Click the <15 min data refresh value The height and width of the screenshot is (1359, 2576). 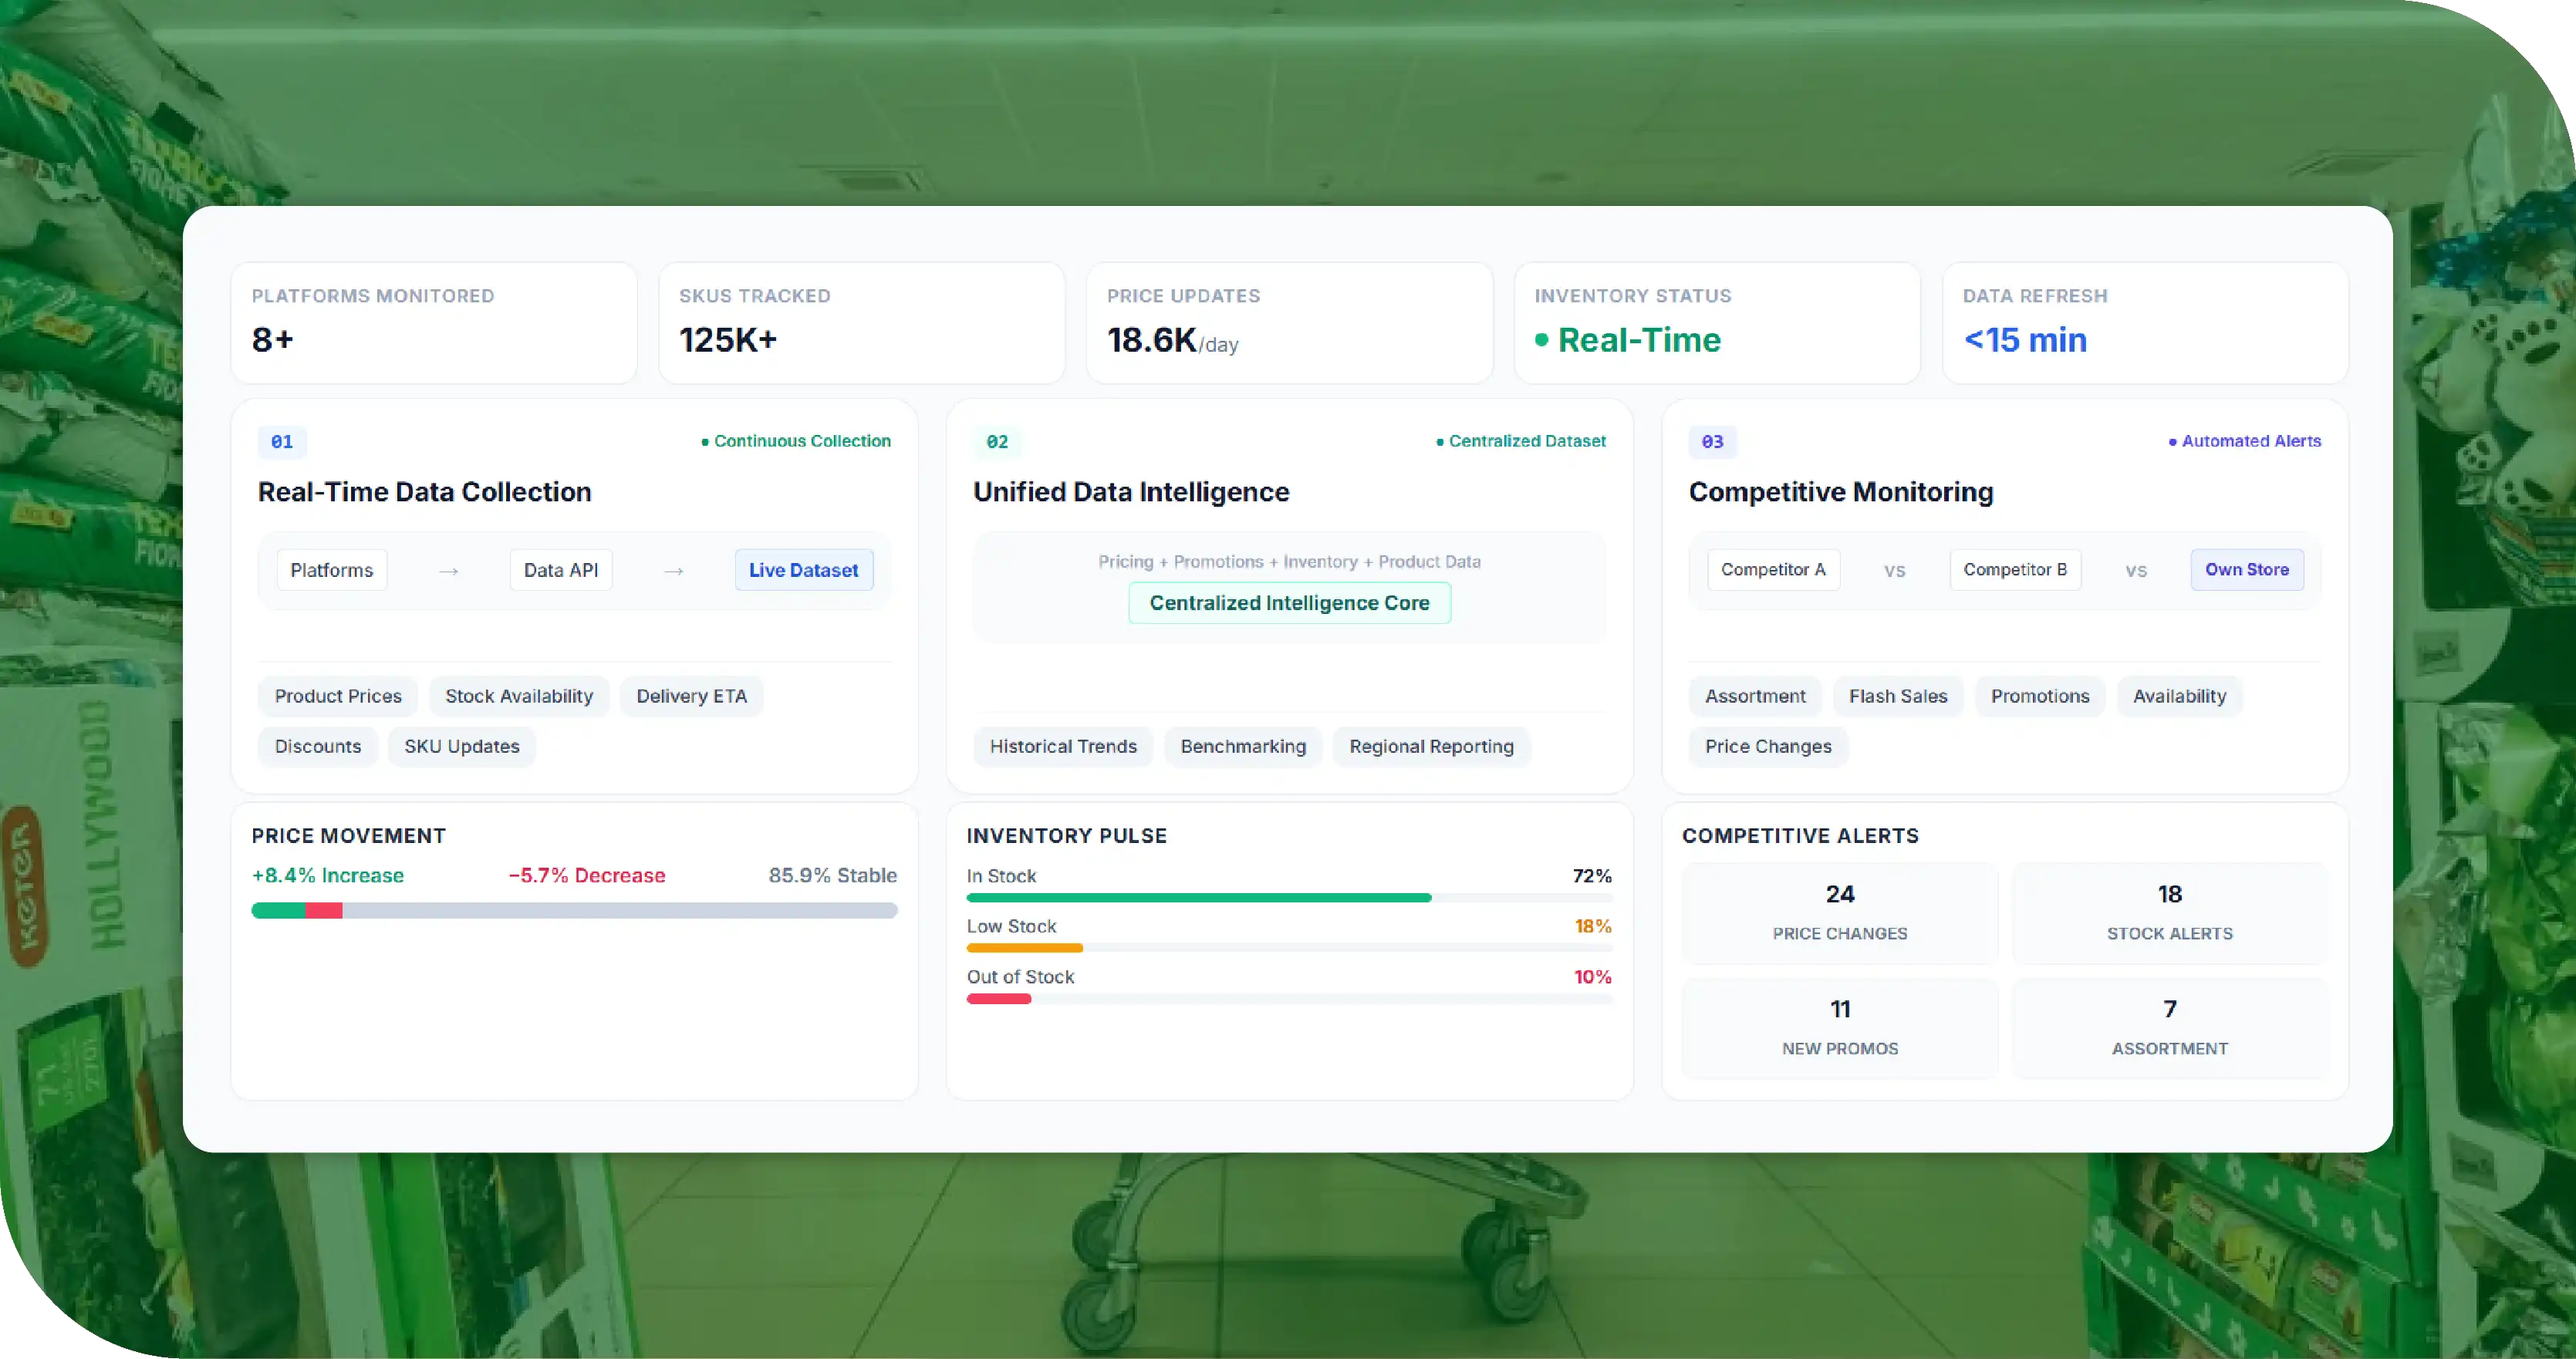coord(2025,340)
